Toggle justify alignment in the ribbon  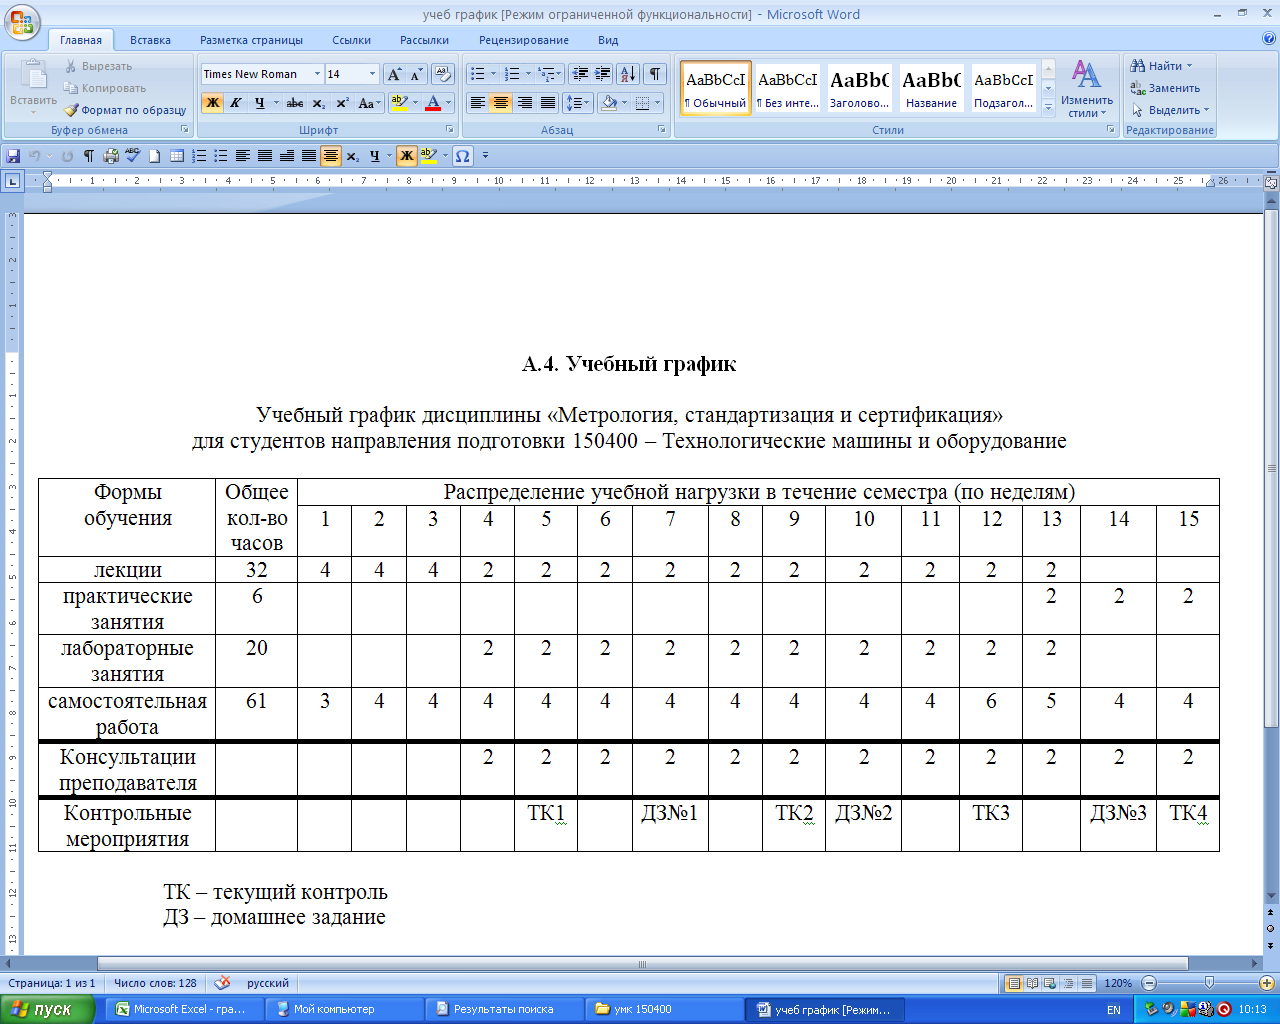[x=548, y=103]
